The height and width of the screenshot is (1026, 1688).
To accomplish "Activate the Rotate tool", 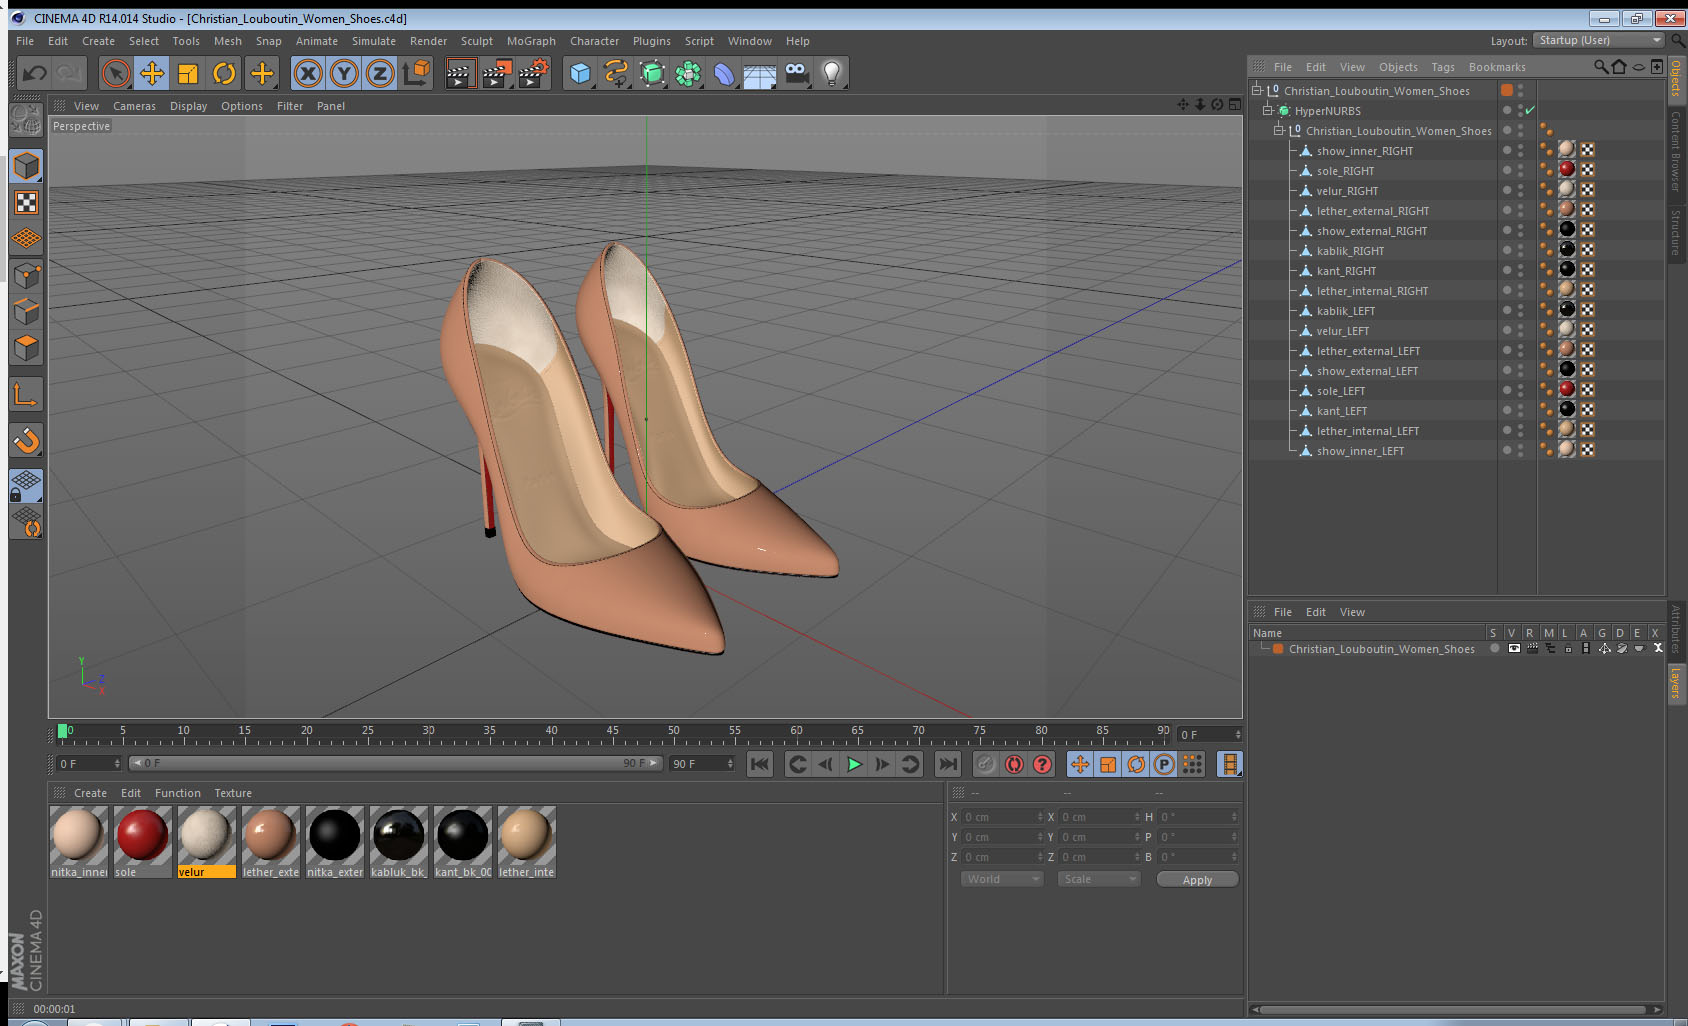I will click(225, 73).
